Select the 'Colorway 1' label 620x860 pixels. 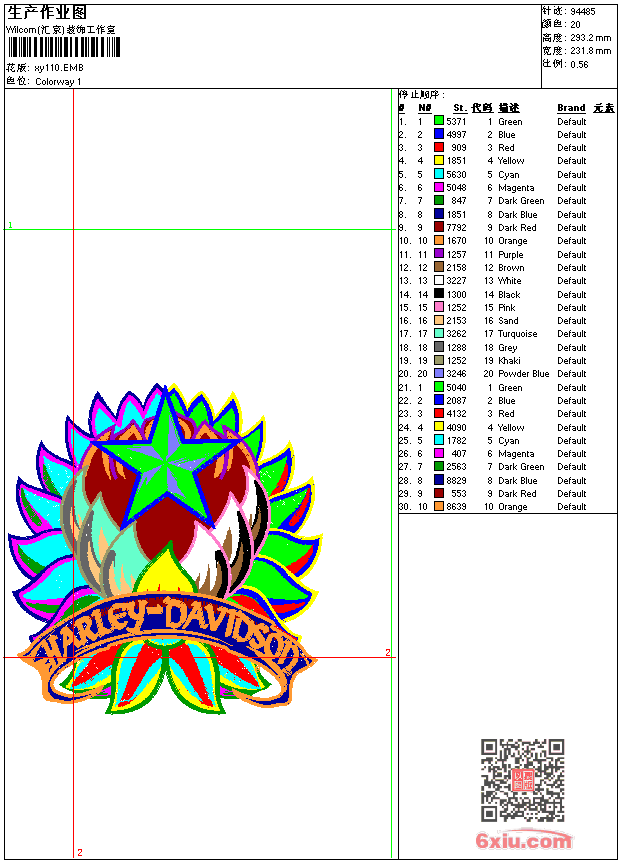click(x=58, y=82)
